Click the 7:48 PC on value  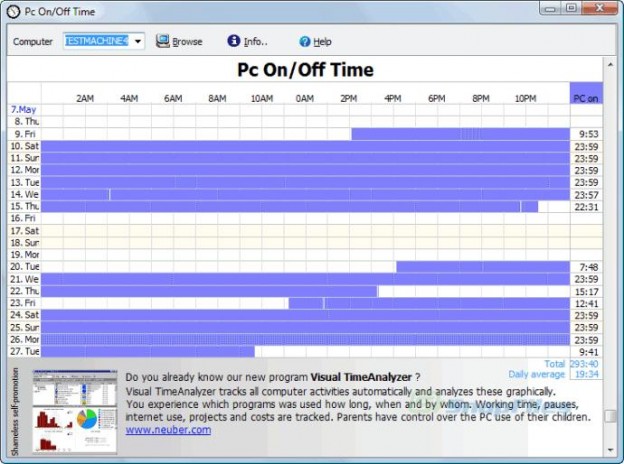589,267
